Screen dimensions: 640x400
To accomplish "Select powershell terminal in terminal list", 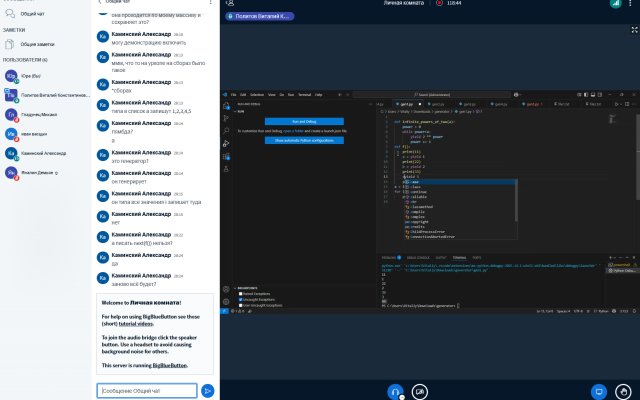I will coord(622,265).
